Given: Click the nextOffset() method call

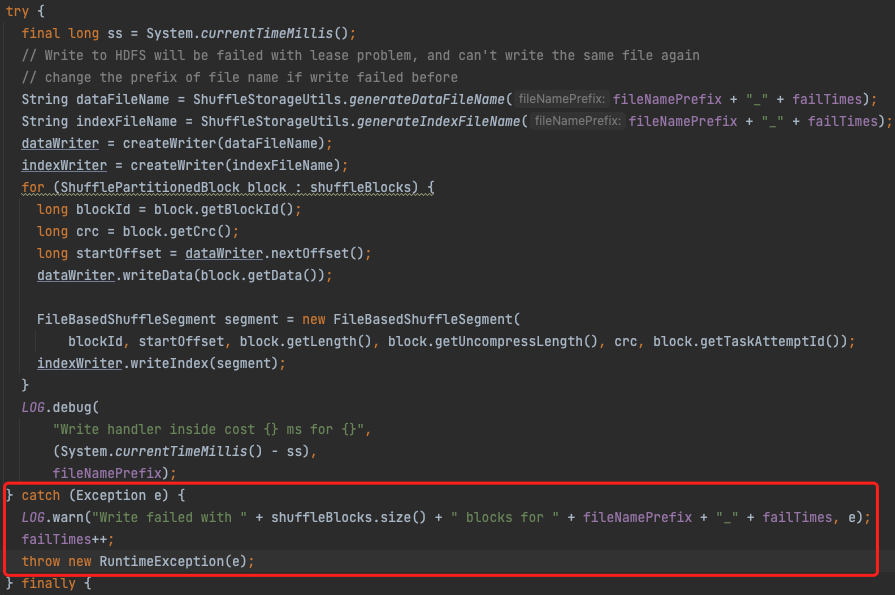Looking at the screenshot, I should pos(317,254).
